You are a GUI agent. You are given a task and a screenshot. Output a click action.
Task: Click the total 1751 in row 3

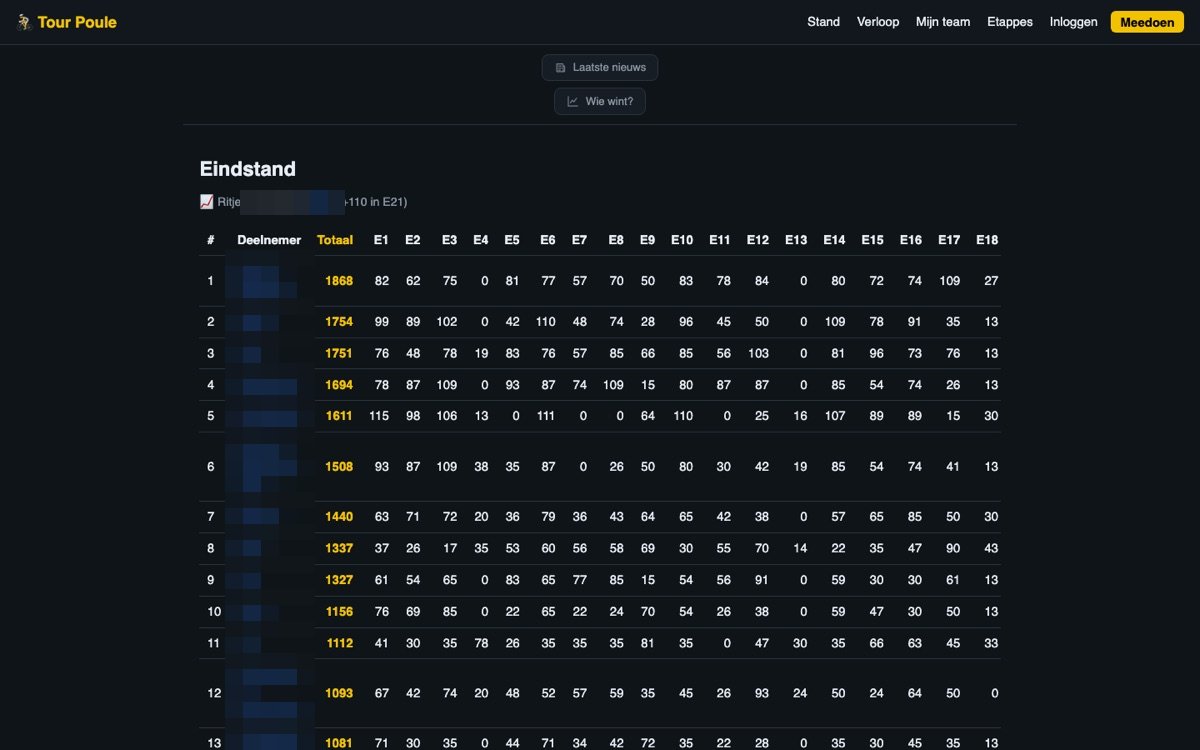click(339, 354)
